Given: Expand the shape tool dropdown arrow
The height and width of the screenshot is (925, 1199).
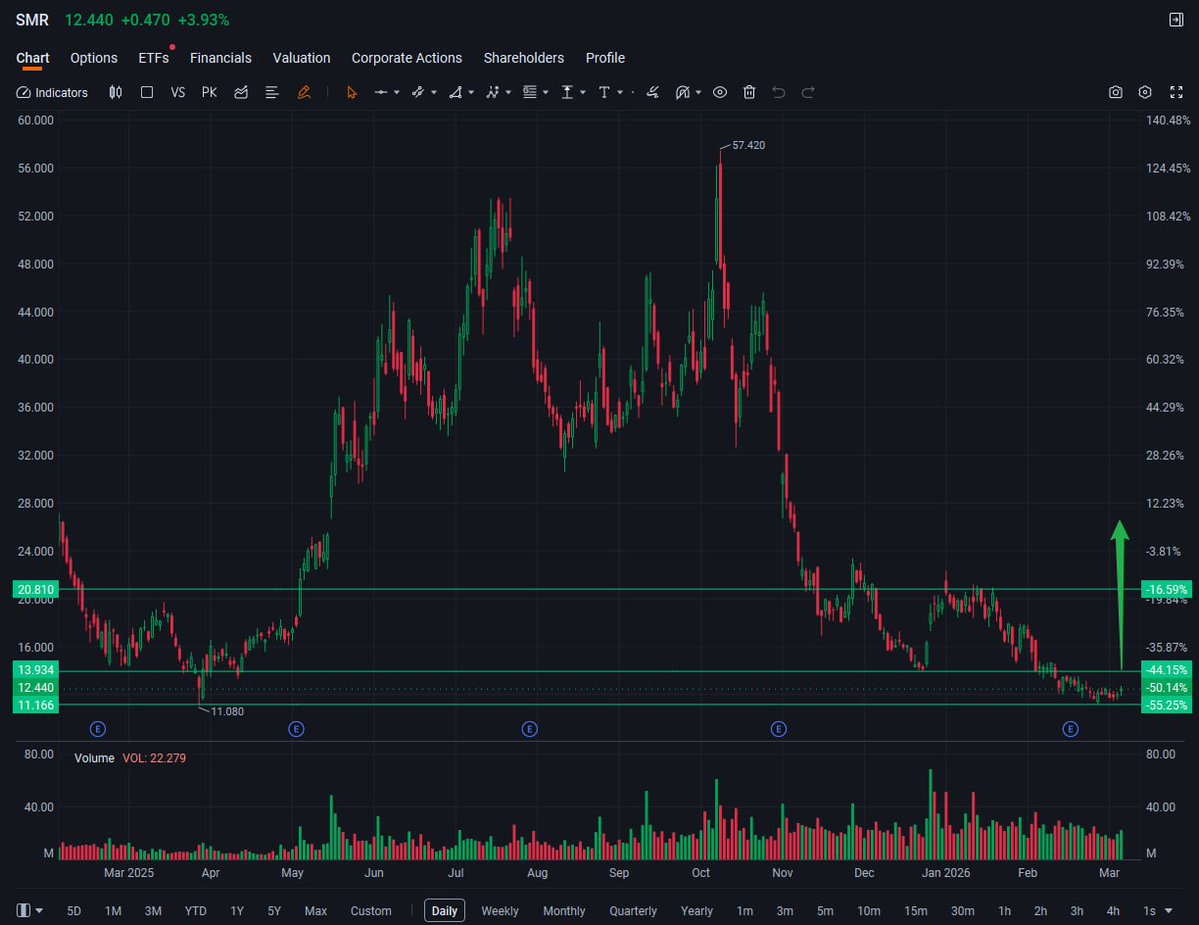Looking at the screenshot, I should (x=471, y=92).
